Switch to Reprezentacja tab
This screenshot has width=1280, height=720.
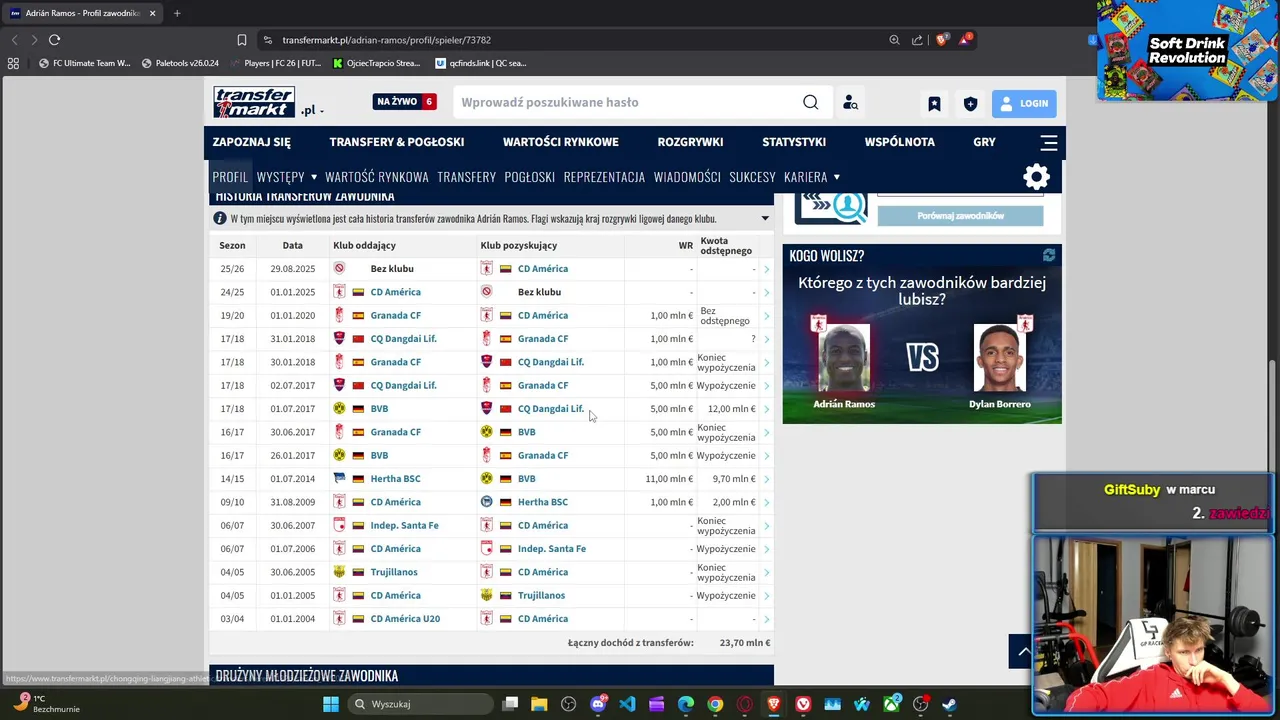(604, 177)
